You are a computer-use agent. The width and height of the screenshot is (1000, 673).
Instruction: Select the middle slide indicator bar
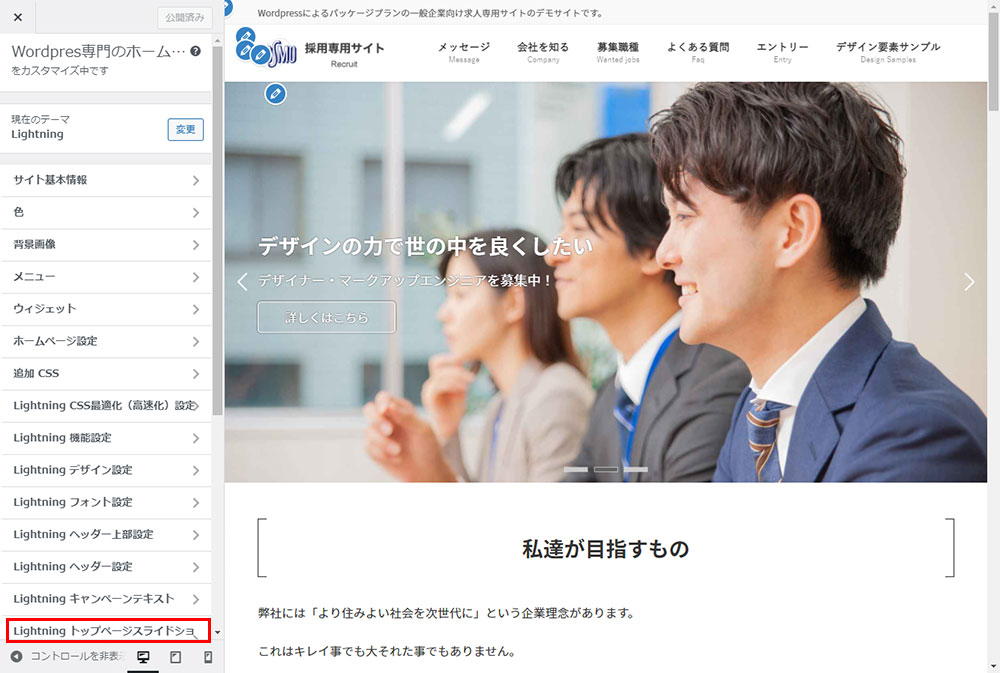click(x=606, y=469)
